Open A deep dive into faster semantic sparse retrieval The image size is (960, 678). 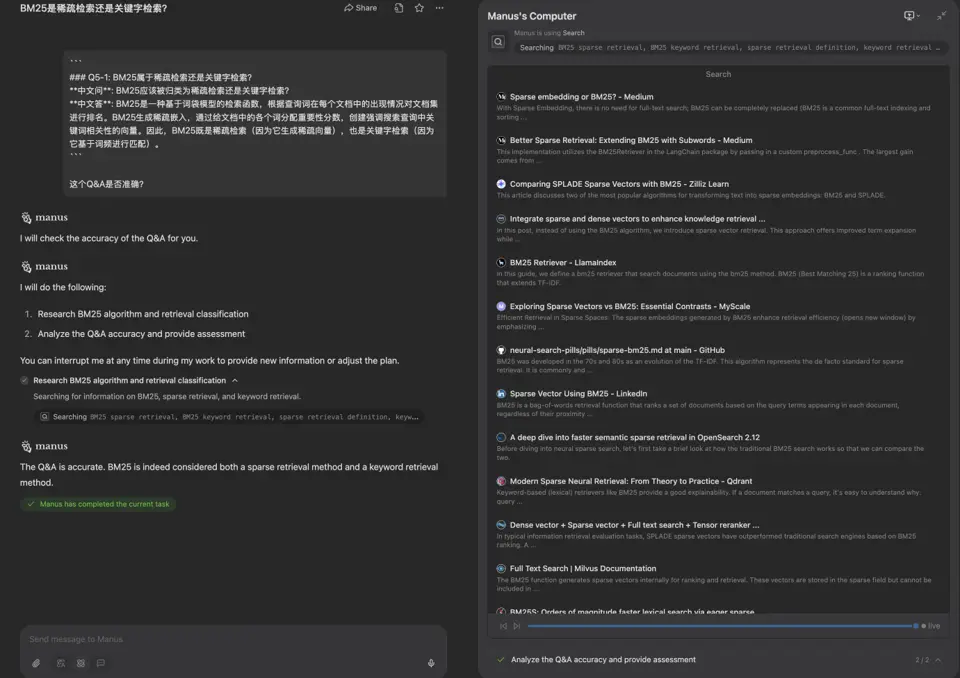point(635,437)
